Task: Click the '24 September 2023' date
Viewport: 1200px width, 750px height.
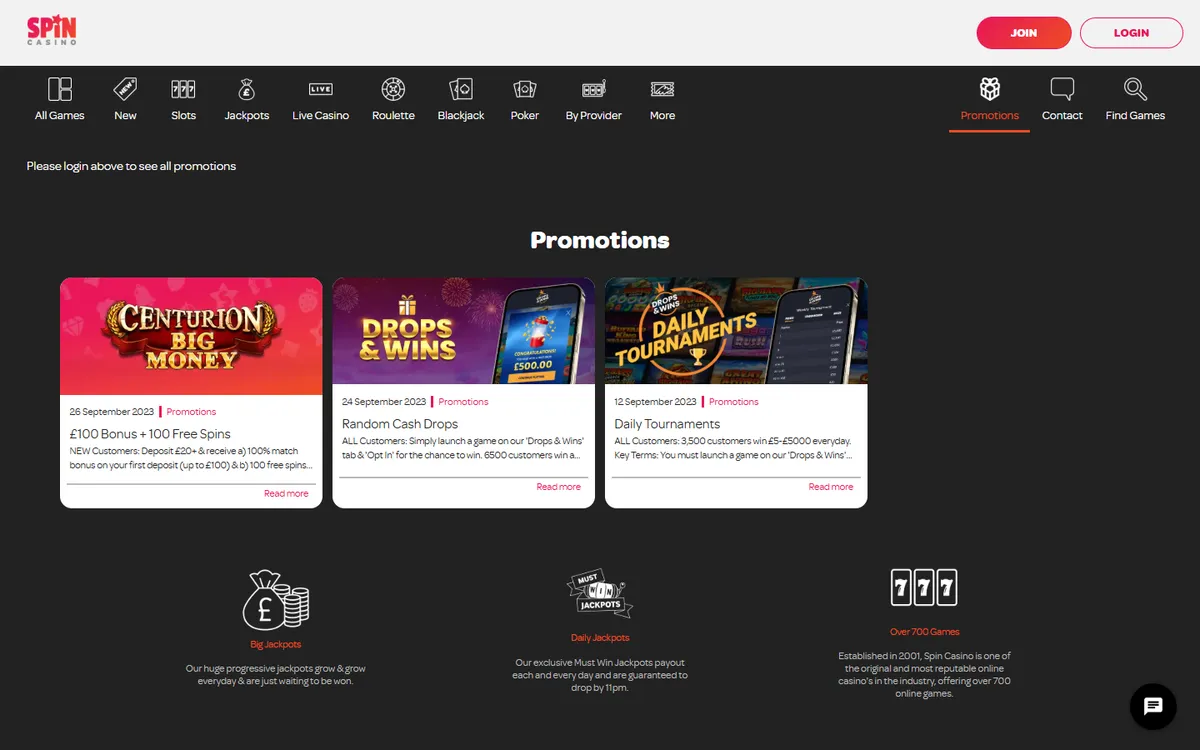Action: click(x=385, y=402)
